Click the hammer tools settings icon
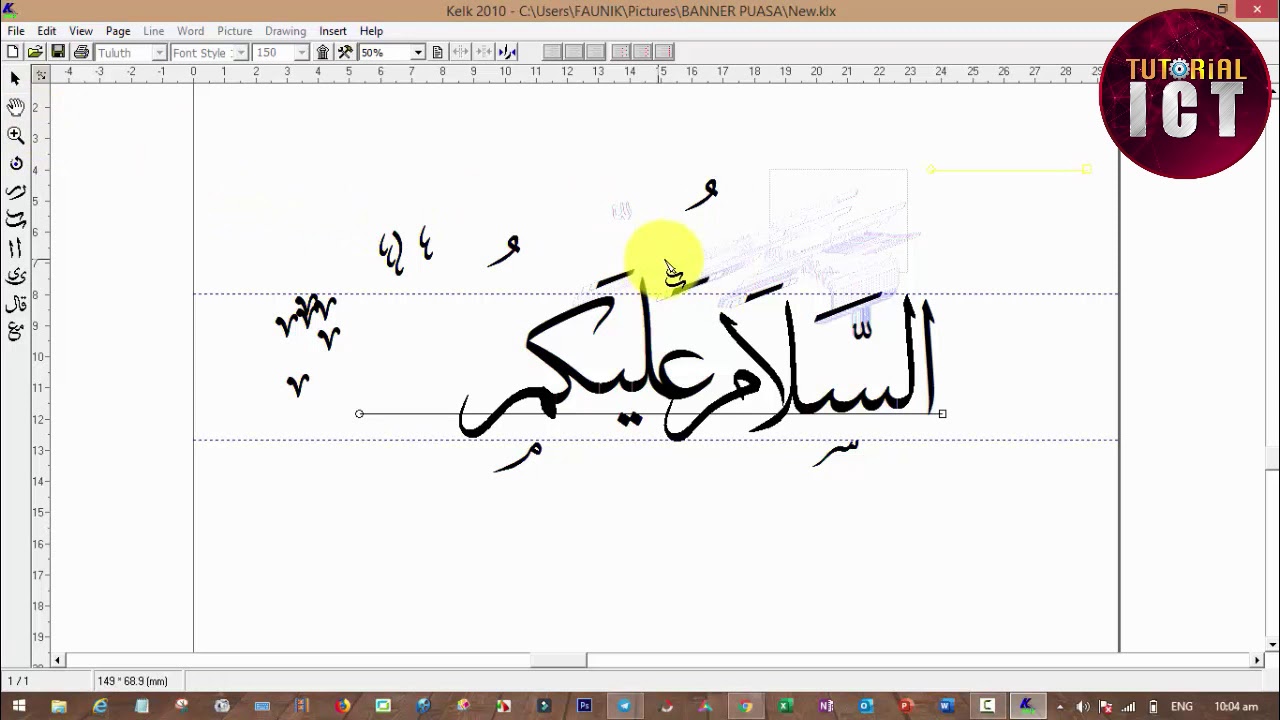 tap(345, 52)
